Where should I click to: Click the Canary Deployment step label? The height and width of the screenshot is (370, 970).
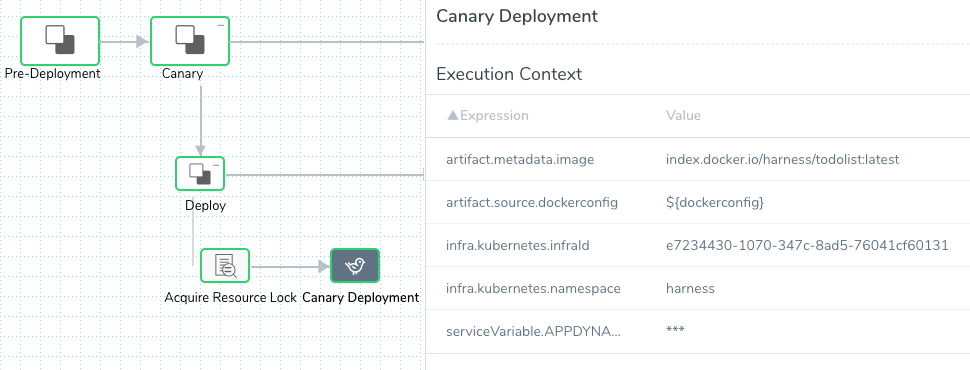coord(361,298)
